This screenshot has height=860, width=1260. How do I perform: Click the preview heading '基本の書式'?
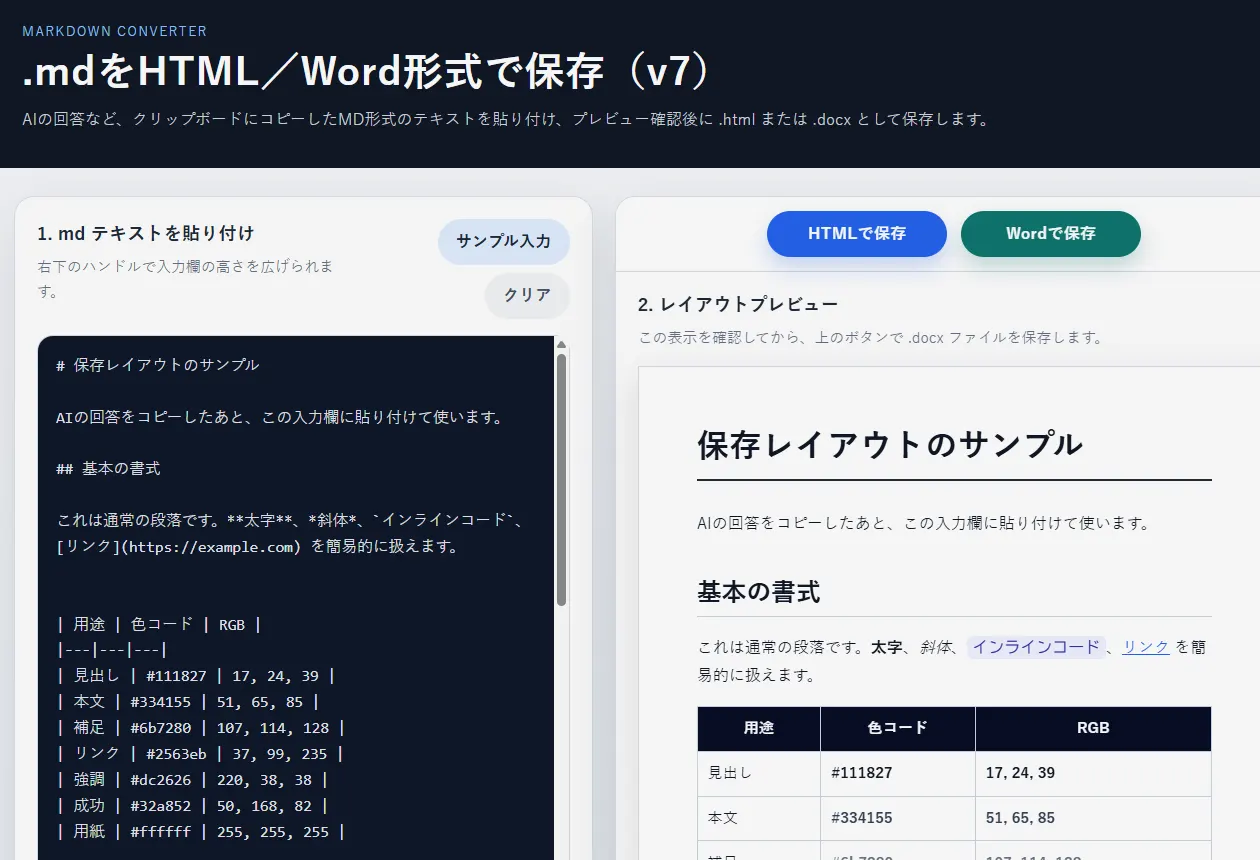coord(759,592)
